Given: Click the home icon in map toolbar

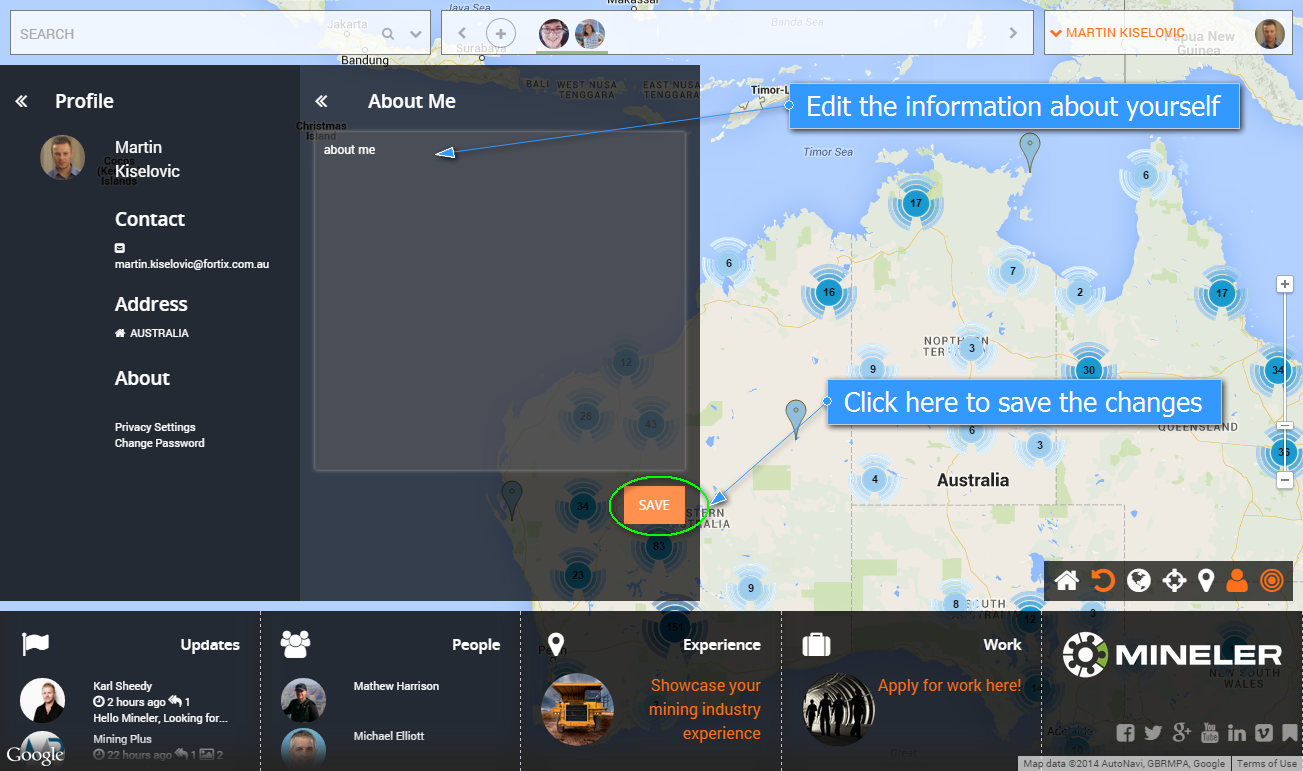Looking at the screenshot, I should (x=1066, y=580).
